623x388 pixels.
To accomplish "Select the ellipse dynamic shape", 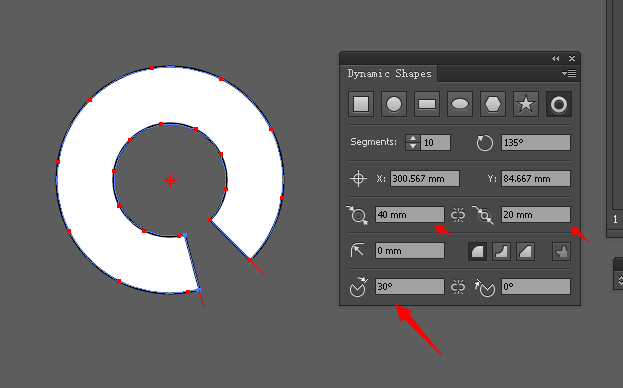I will tap(460, 104).
